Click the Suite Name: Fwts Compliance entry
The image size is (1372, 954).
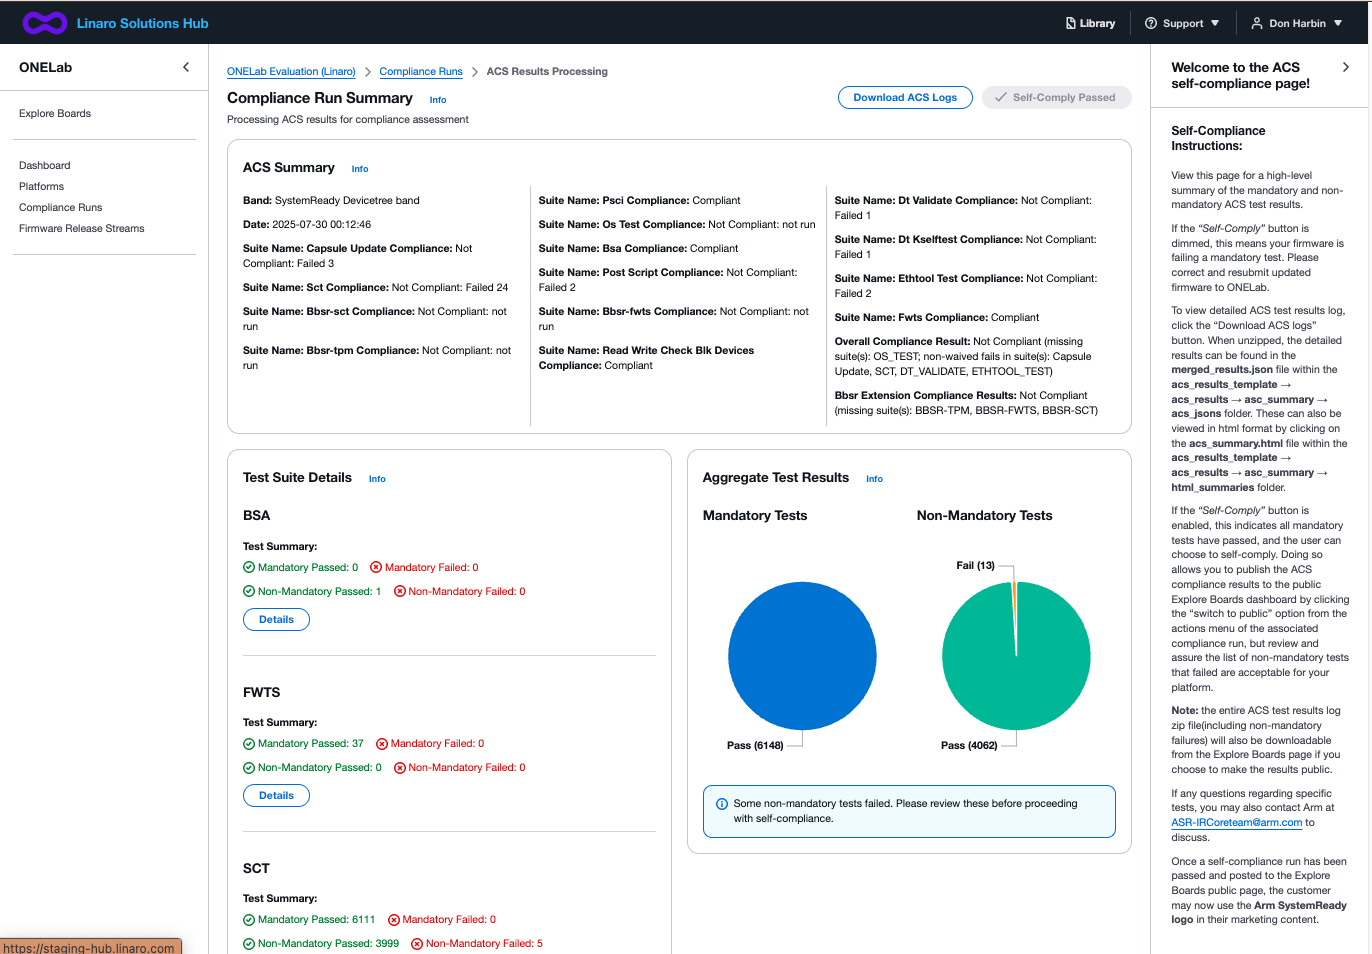point(937,317)
